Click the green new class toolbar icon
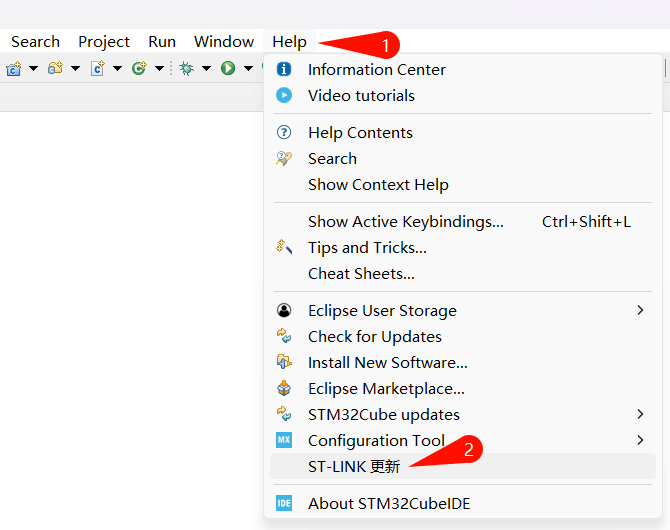 coord(139,68)
